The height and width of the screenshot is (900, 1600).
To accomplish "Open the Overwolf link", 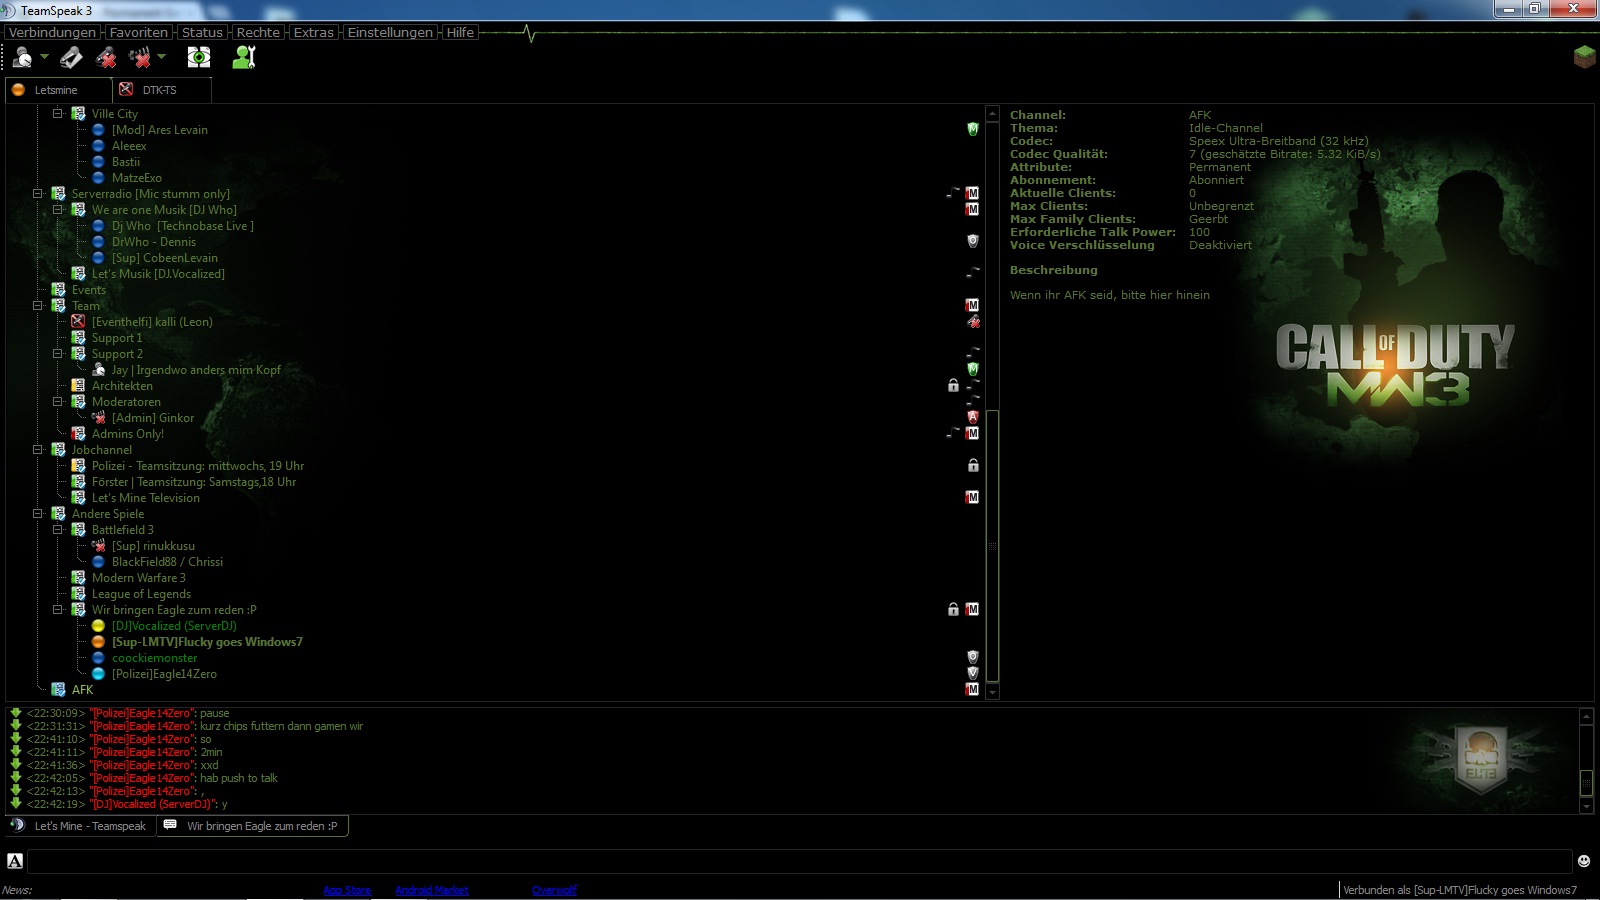I will point(554,890).
